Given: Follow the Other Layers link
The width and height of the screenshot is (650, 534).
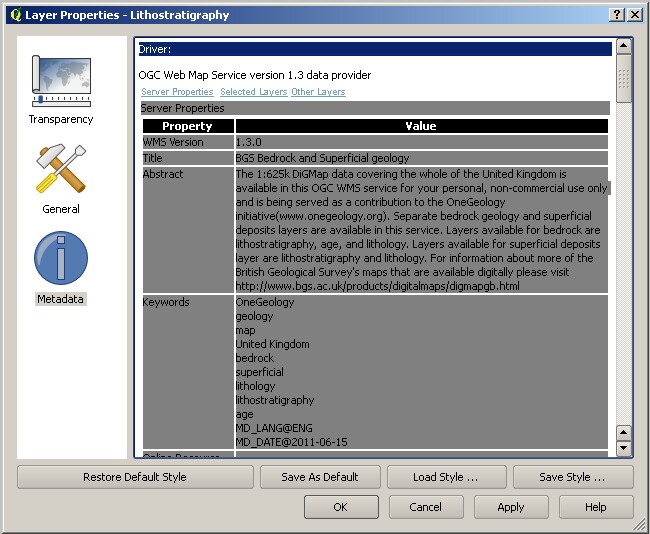Looking at the screenshot, I should 318,92.
